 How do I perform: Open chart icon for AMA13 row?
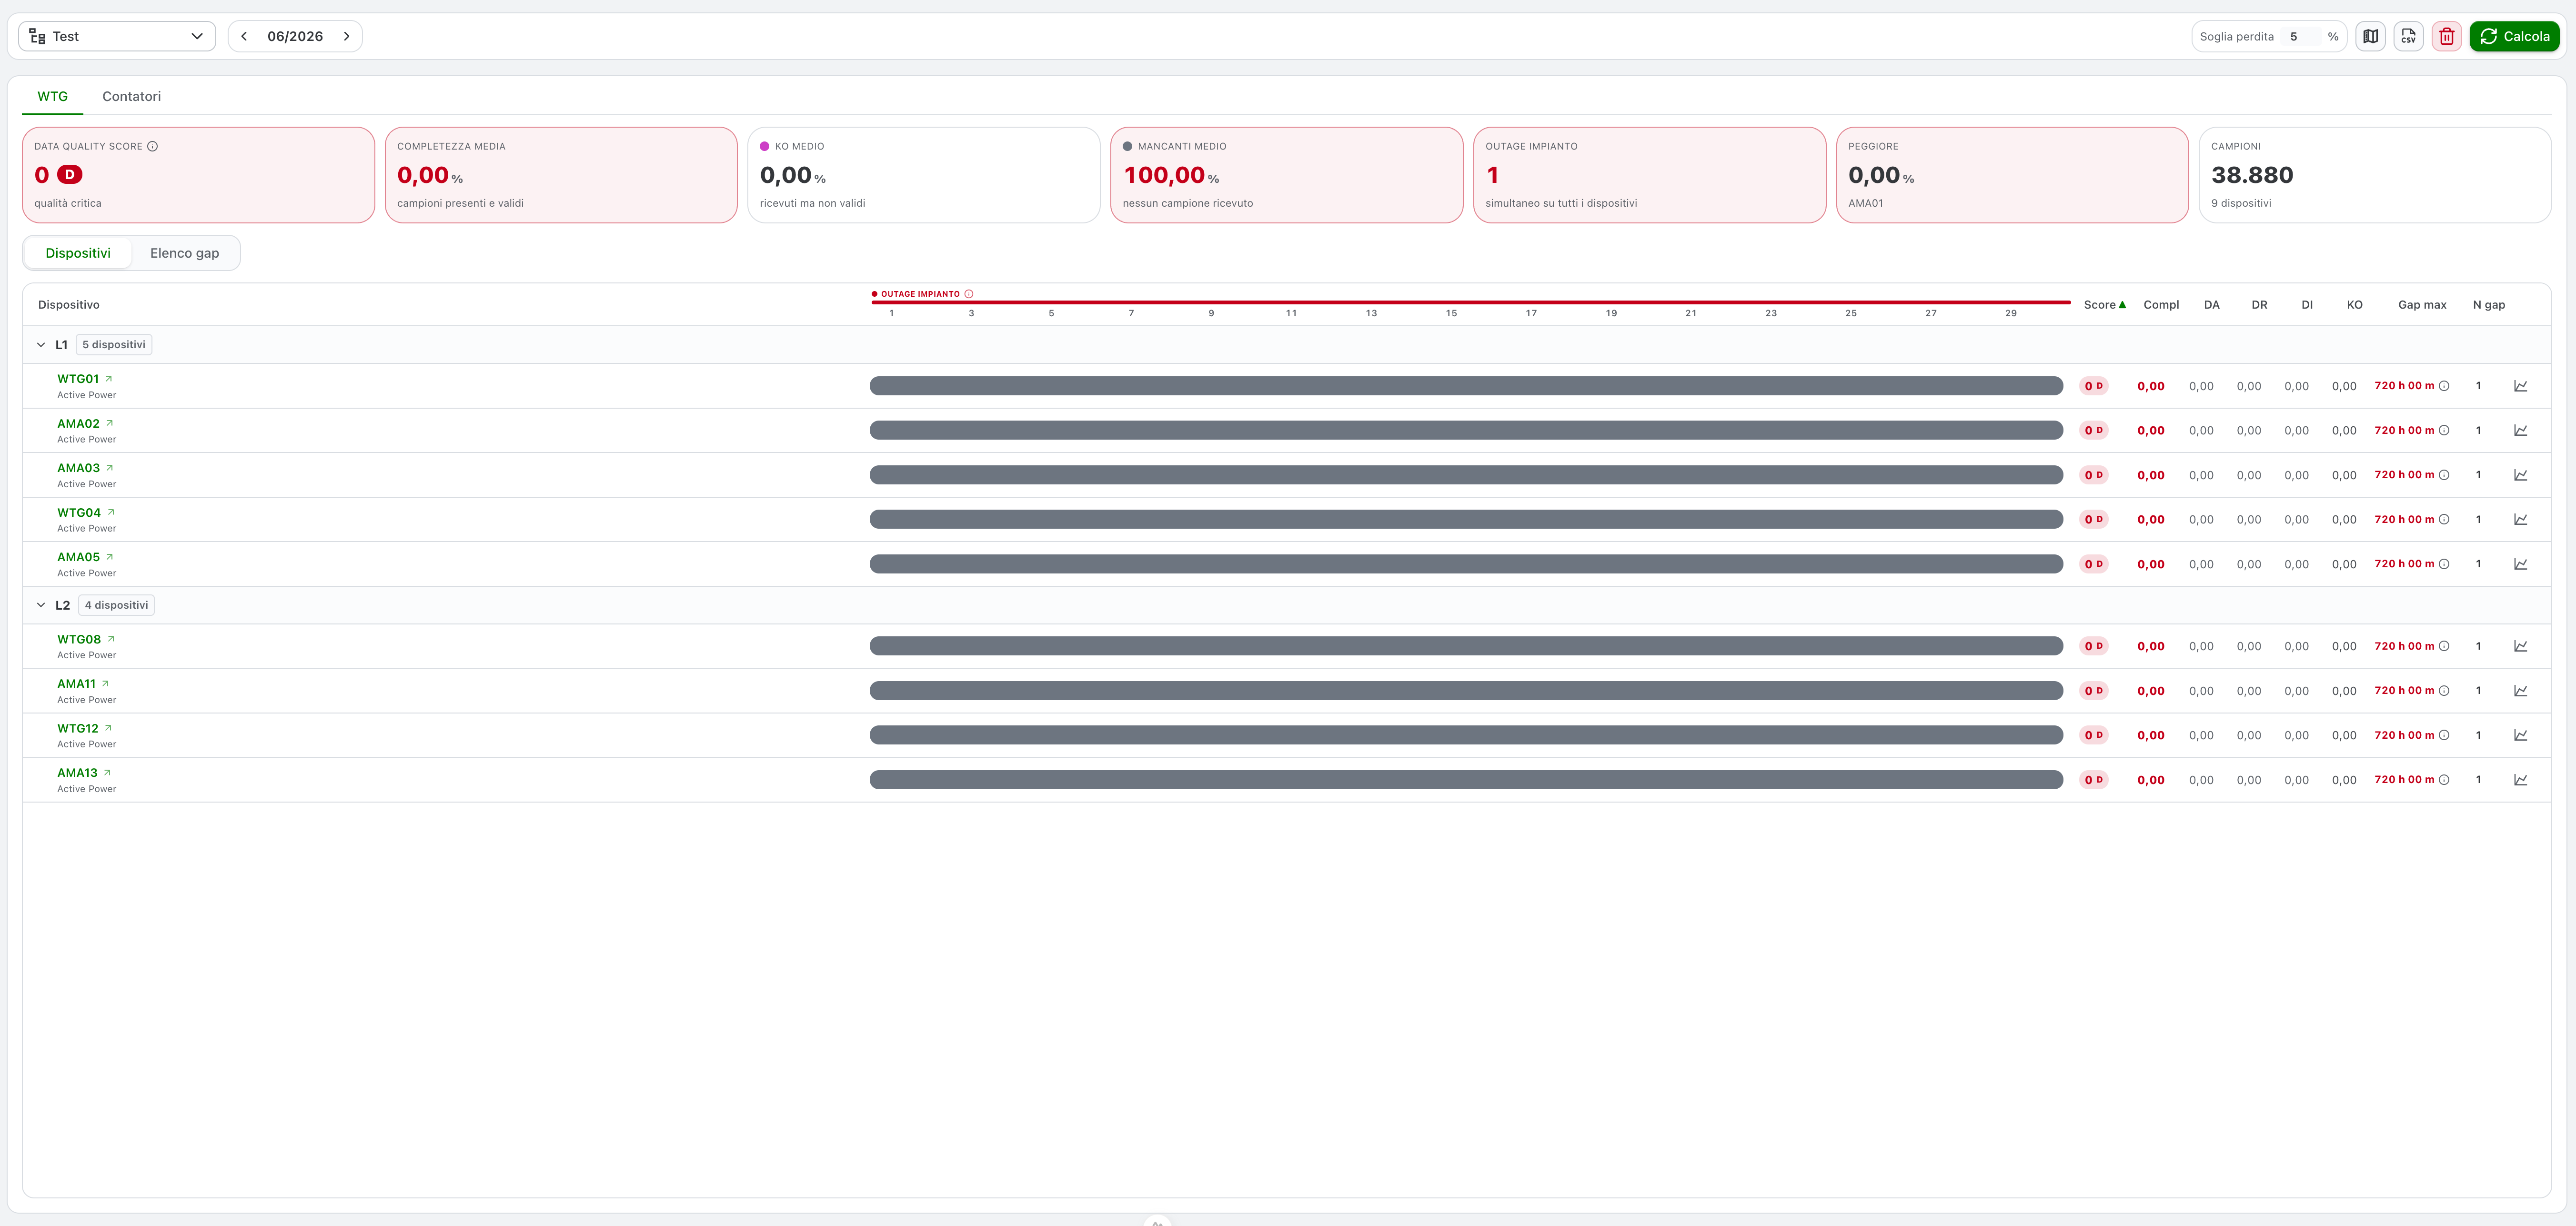[2520, 780]
